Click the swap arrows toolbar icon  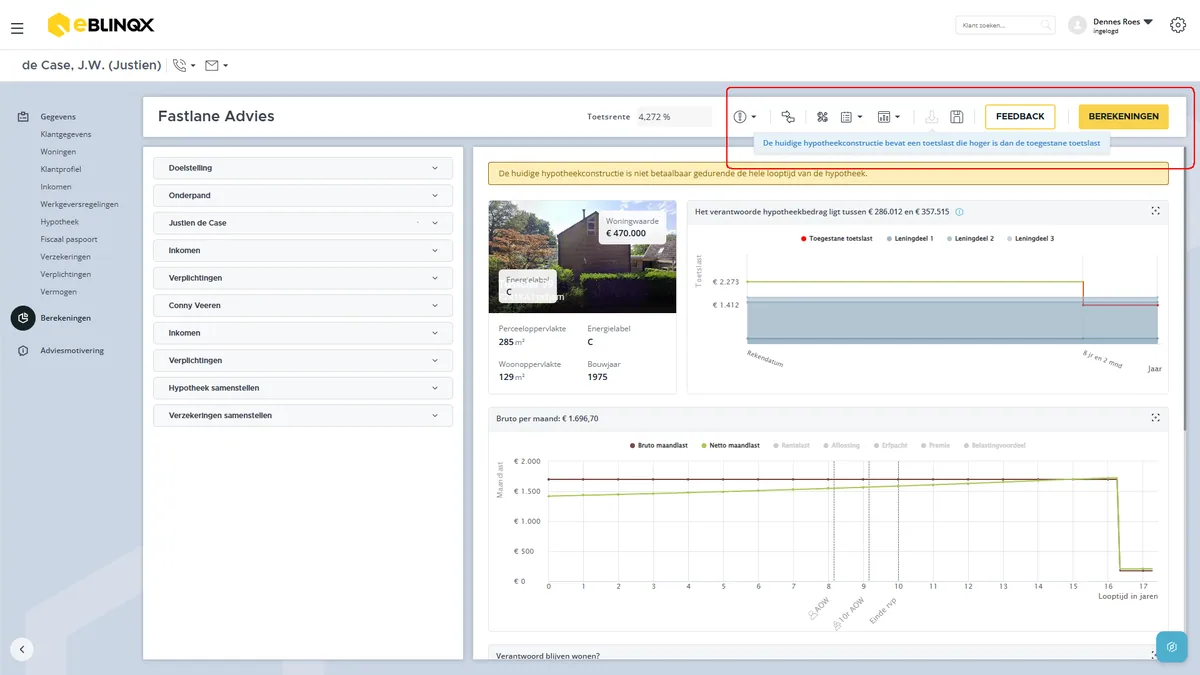[x=788, y=117]
